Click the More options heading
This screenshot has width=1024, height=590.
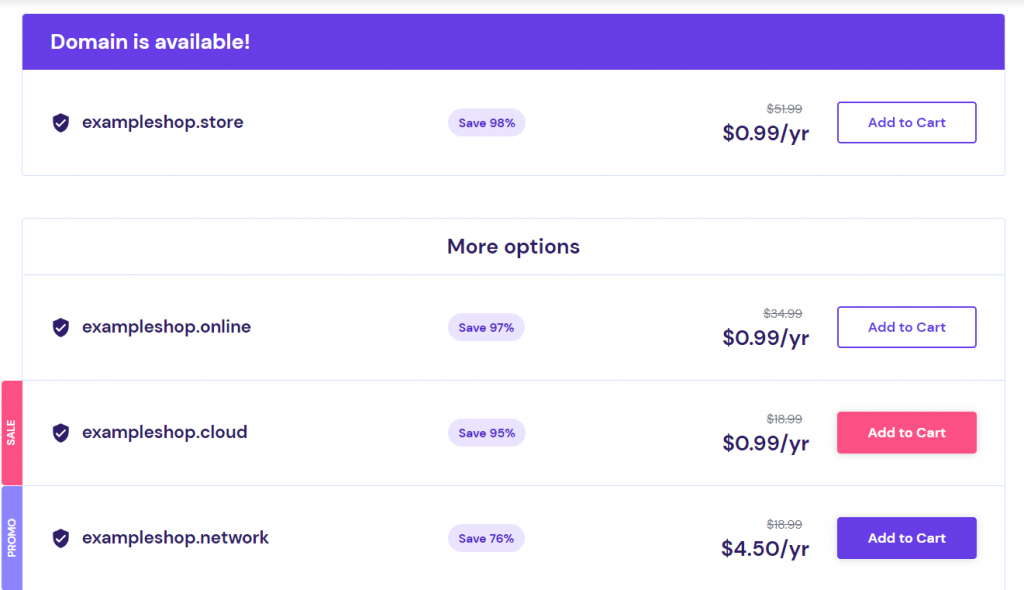(x=513, y=246)
